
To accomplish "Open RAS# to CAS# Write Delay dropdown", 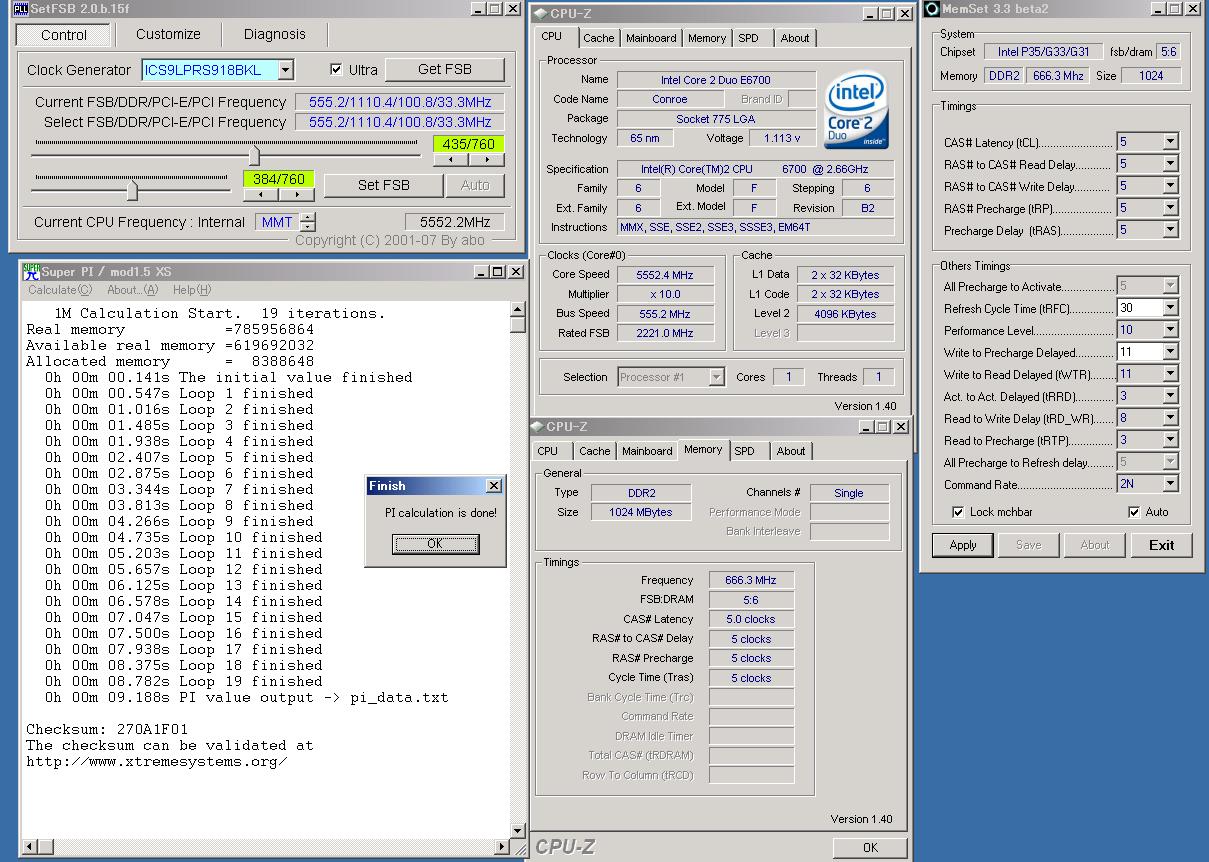I will click(1170, 186).
